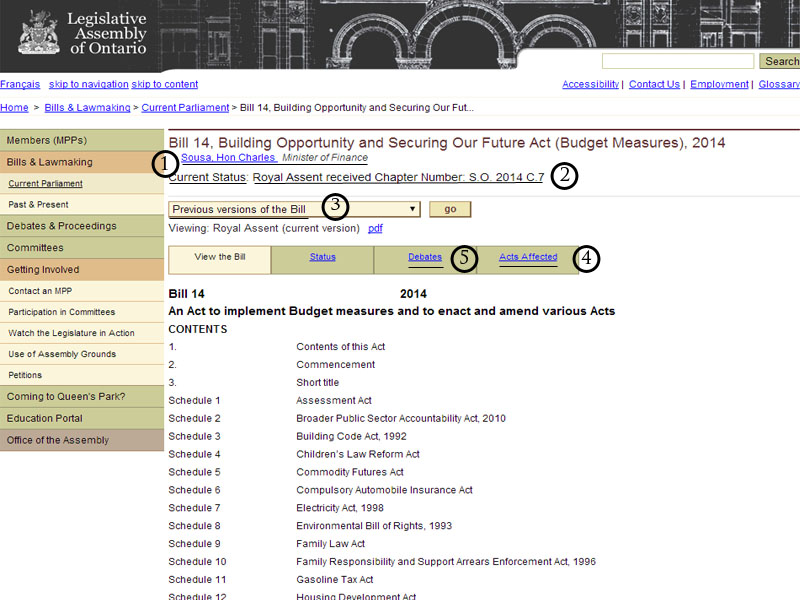
Task: Select Current Parliament in sidebar
Action: pyautogui.click(x=82, y=184)
